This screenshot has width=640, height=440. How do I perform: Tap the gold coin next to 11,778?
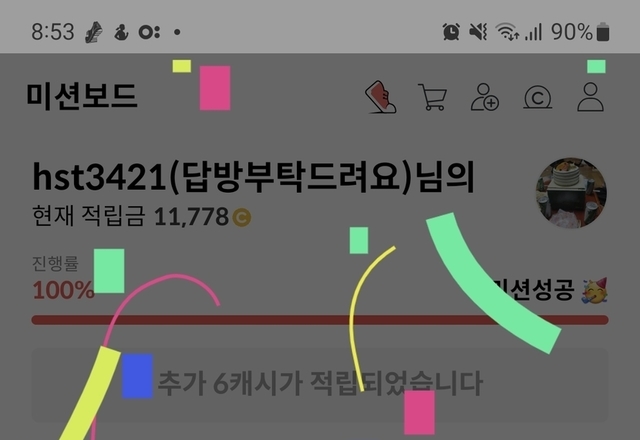[x=242, y=217]
